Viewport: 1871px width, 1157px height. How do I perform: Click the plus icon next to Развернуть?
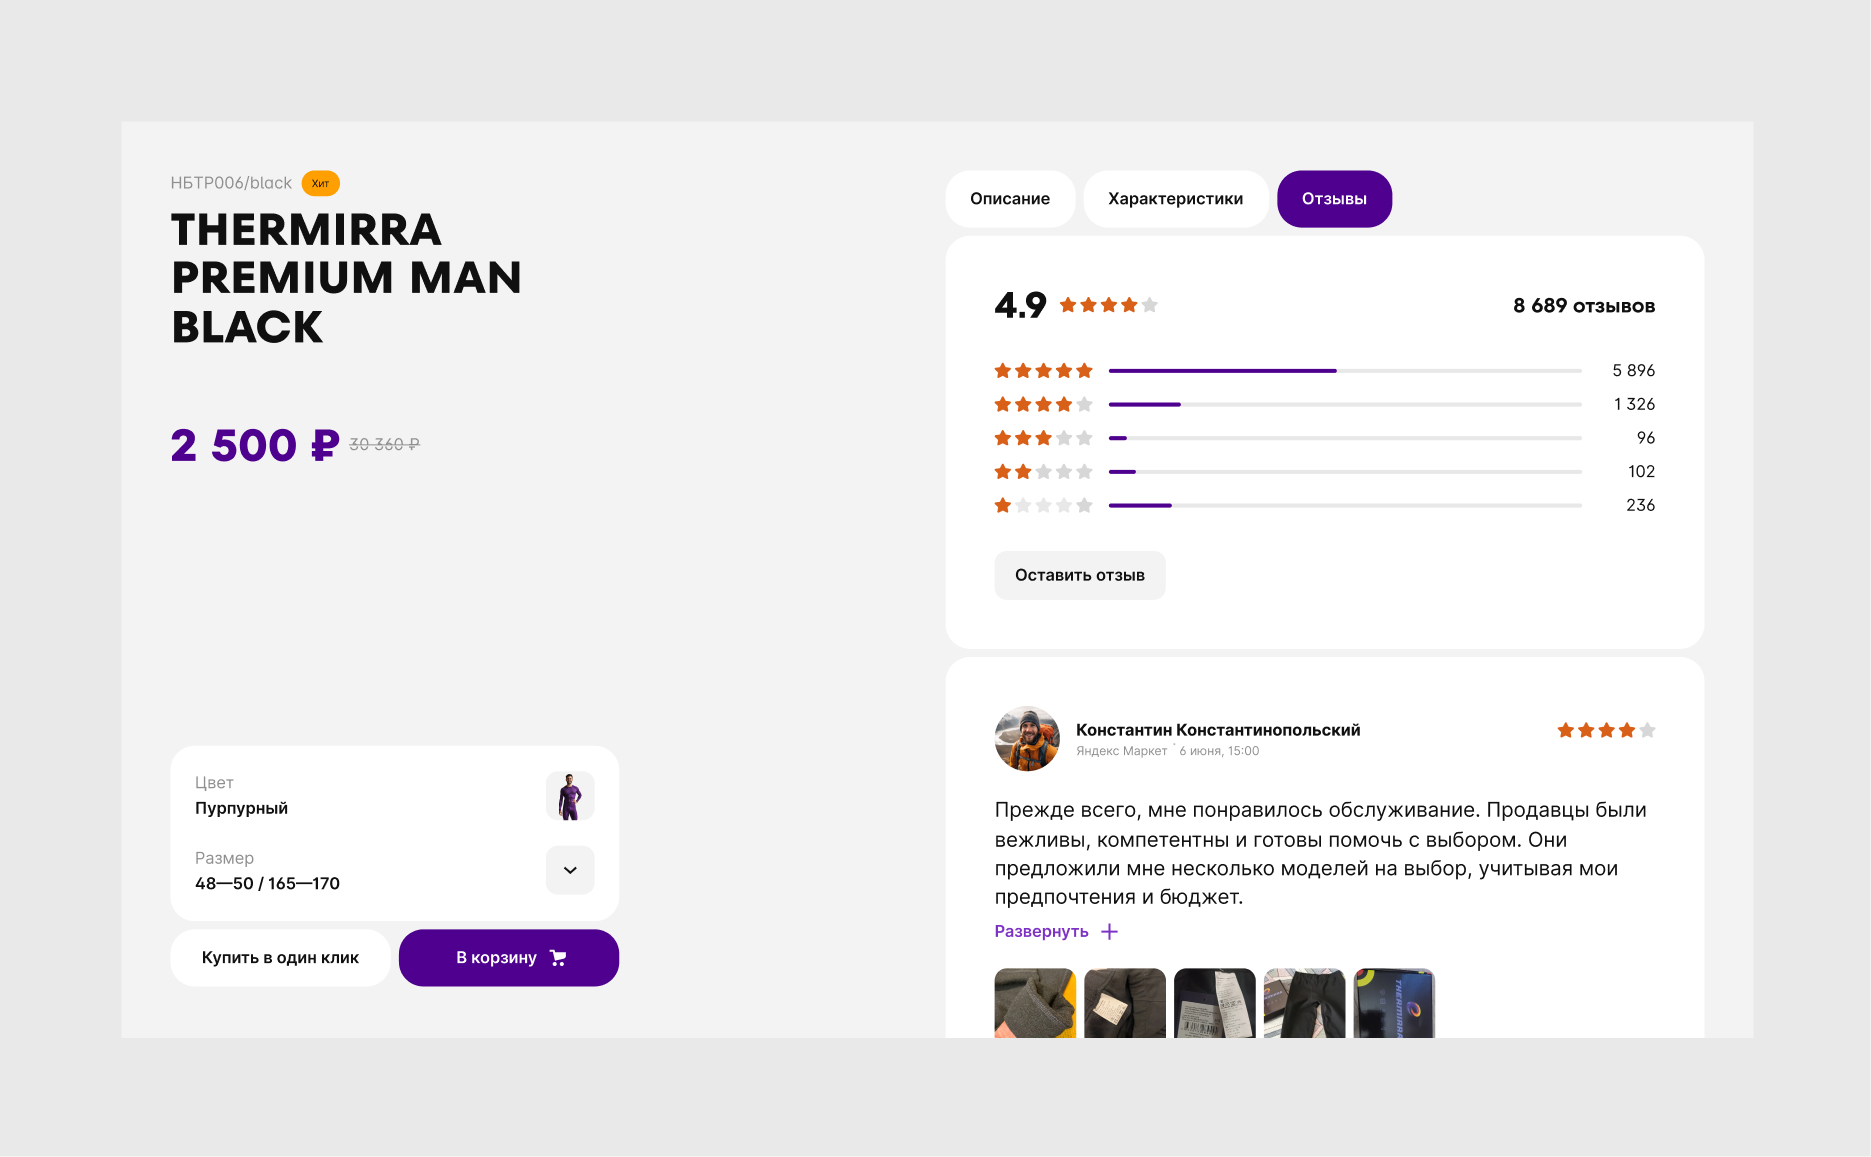1109,931
